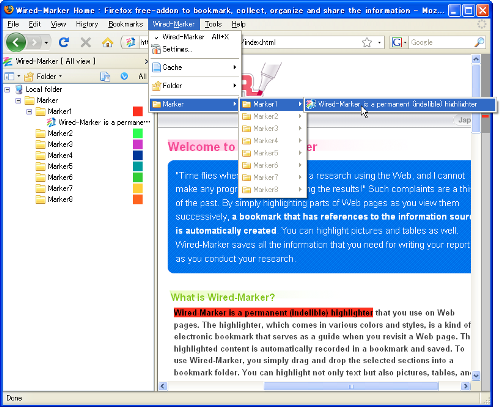Bookmark this page with the star icon

coord(367,42)
